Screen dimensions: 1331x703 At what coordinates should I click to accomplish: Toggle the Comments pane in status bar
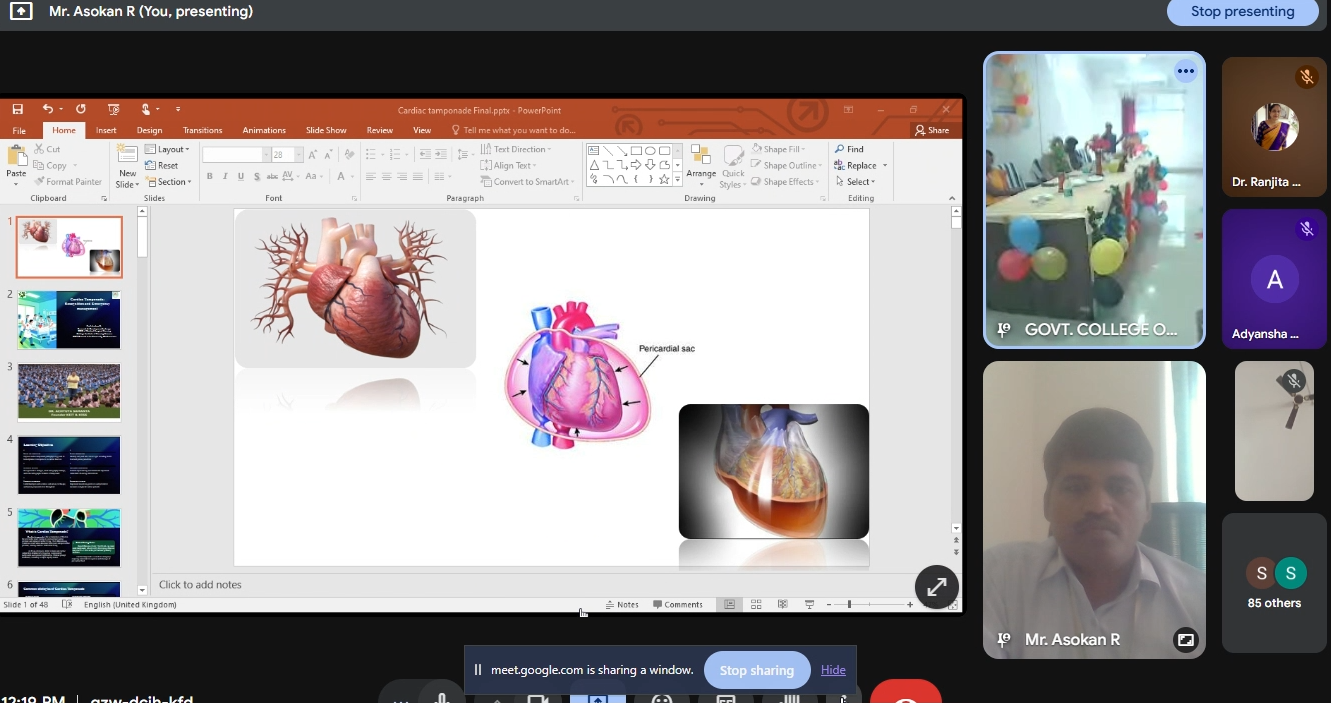(x=678, y=605)
